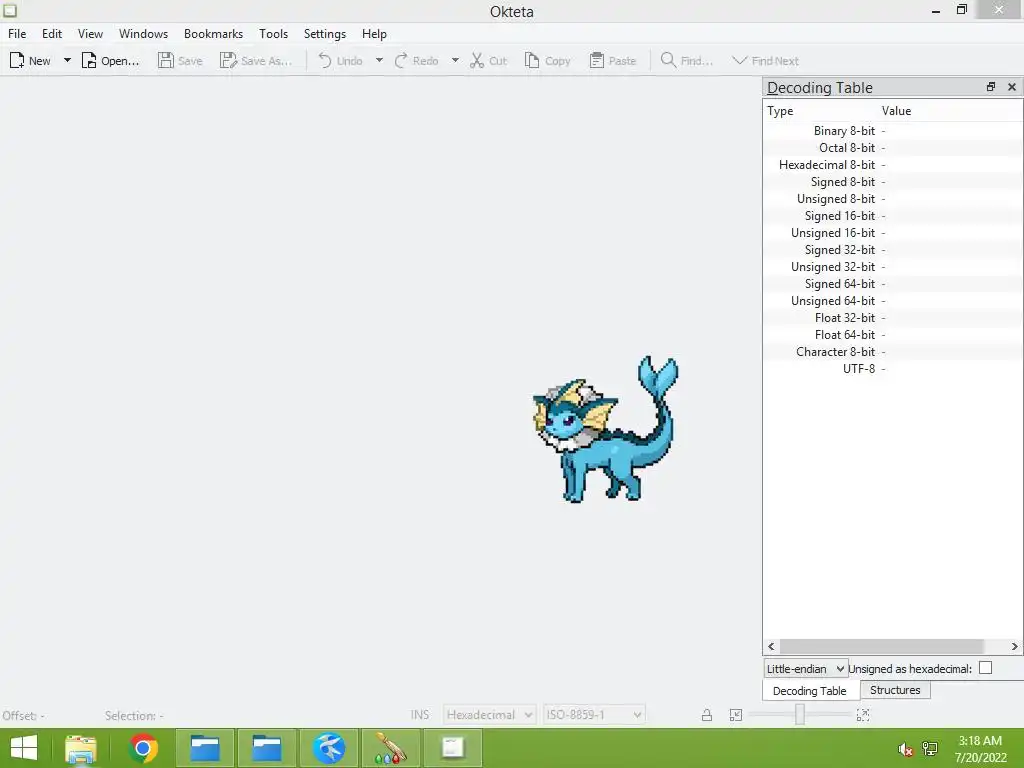Click the Save toolbar icon
Viewport: 1024px width, 768px height.
click(x=166, y=61)
